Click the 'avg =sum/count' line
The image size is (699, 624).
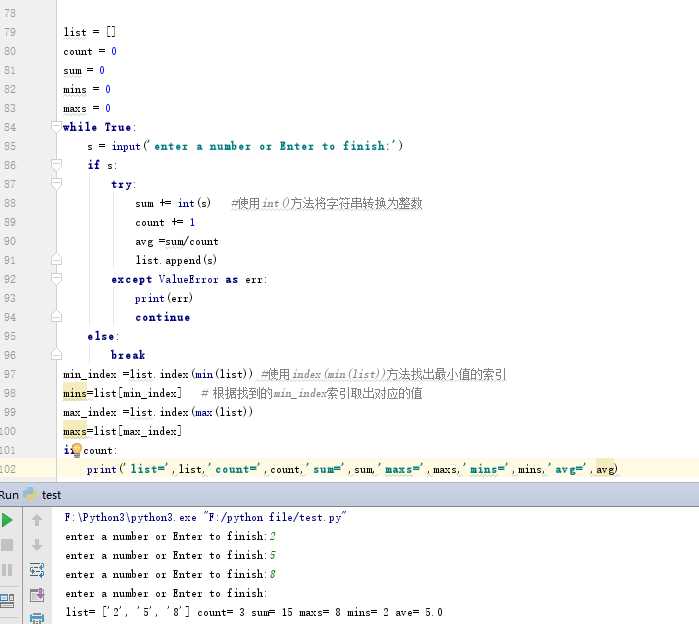(x=177, y=241)
